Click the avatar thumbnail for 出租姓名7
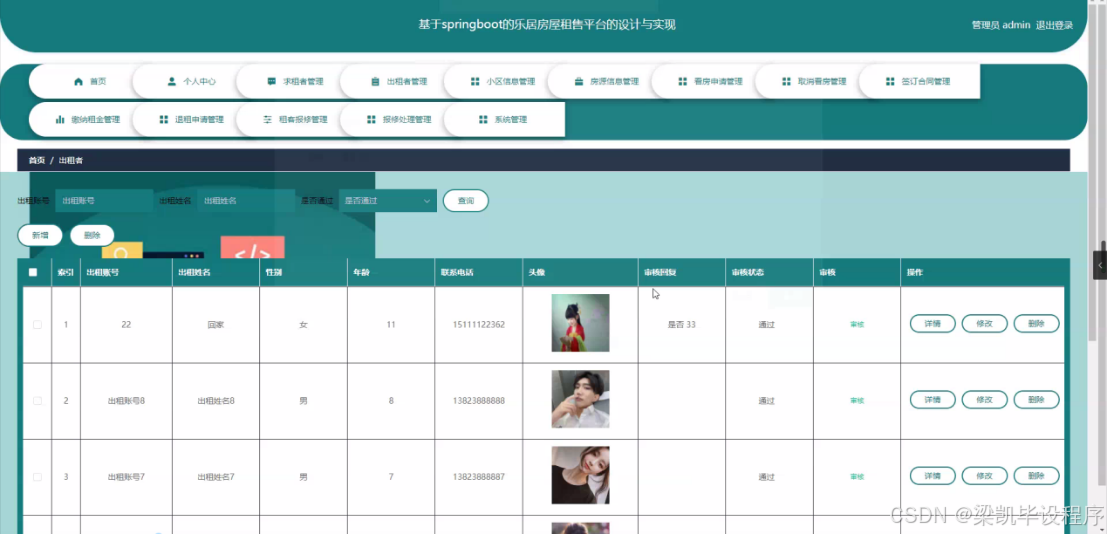 click(580, 476)
